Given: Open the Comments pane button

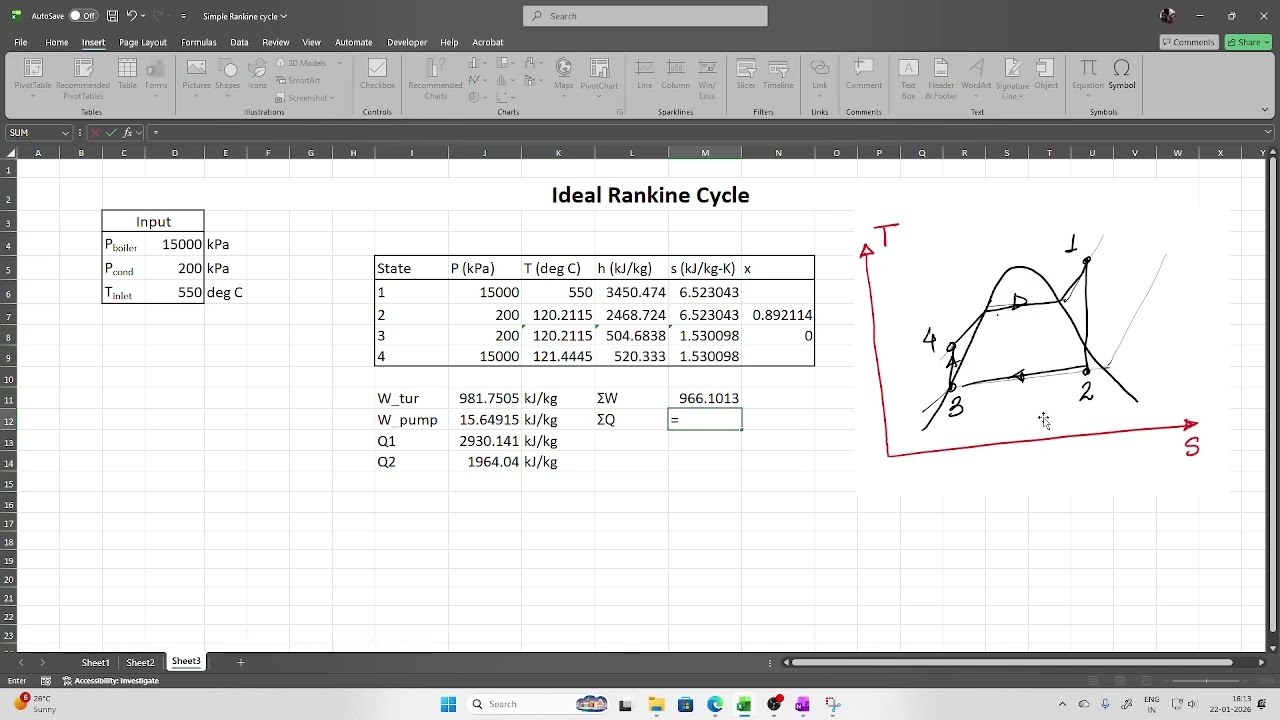Looking at the screenshot, I should point(1188,42).
